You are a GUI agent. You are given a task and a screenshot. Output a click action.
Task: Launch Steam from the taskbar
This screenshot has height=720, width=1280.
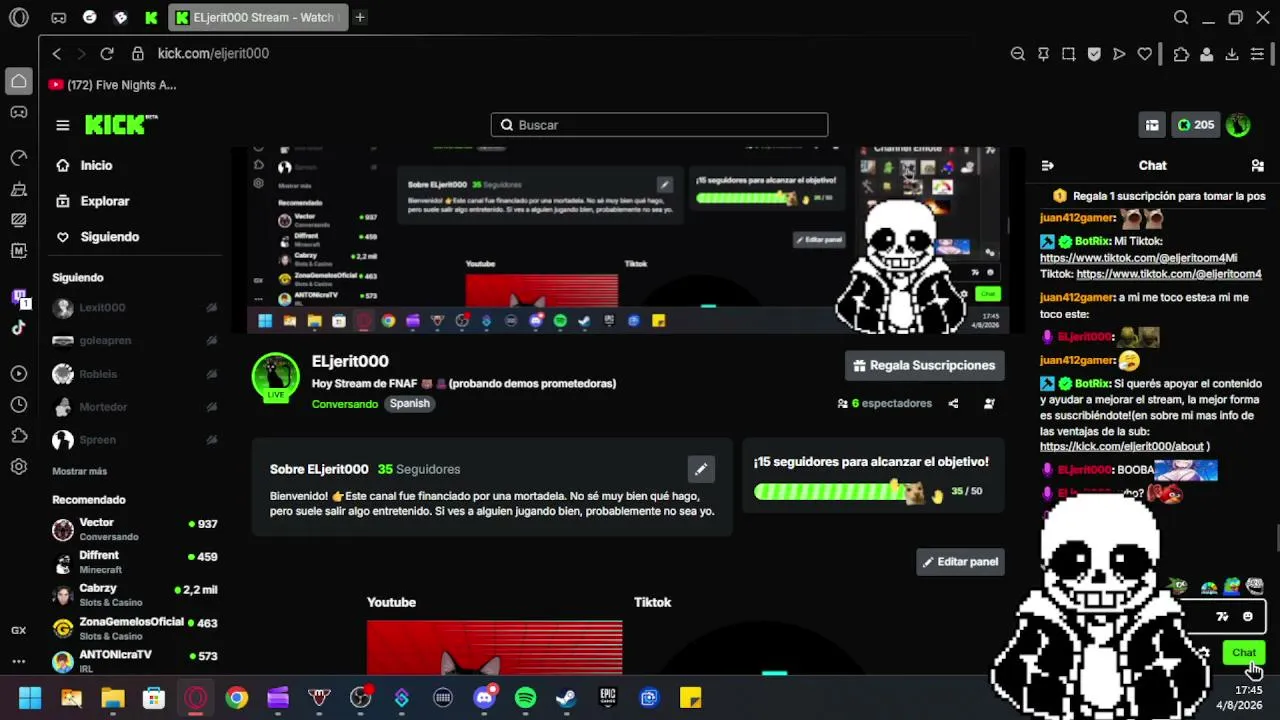coord(566,698)
